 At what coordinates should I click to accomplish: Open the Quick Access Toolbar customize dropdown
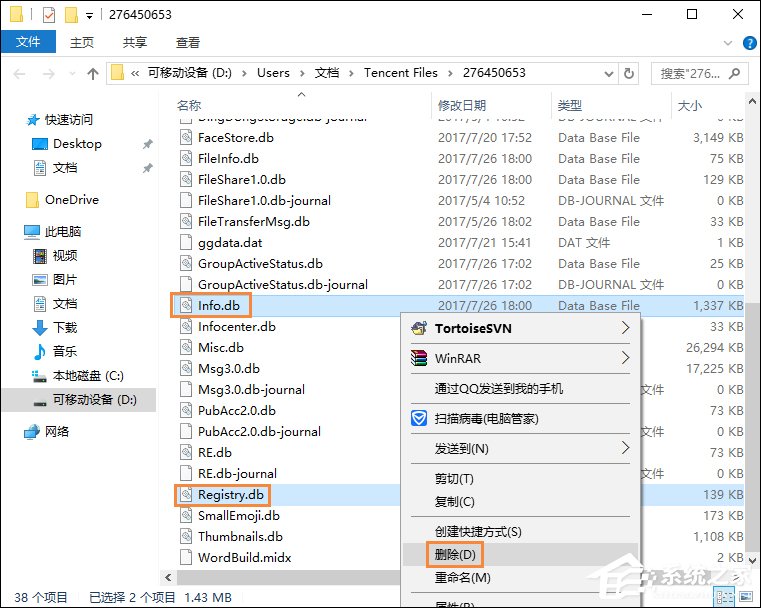[90, 15]
